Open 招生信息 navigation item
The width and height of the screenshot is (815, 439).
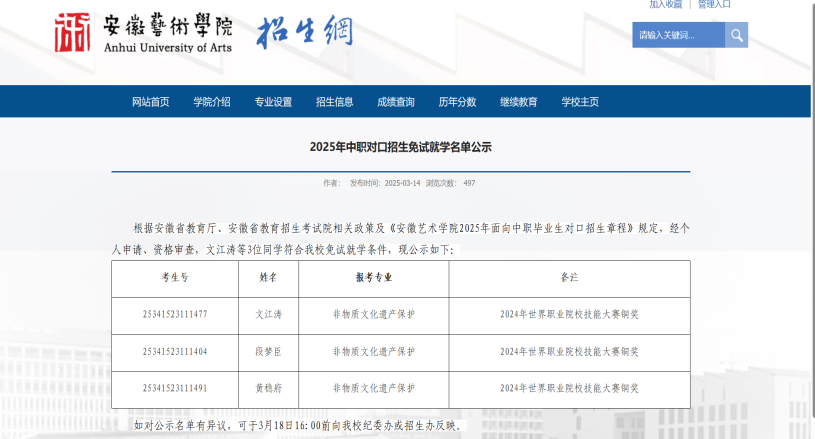pyautogui.click(x=334, y=102)
